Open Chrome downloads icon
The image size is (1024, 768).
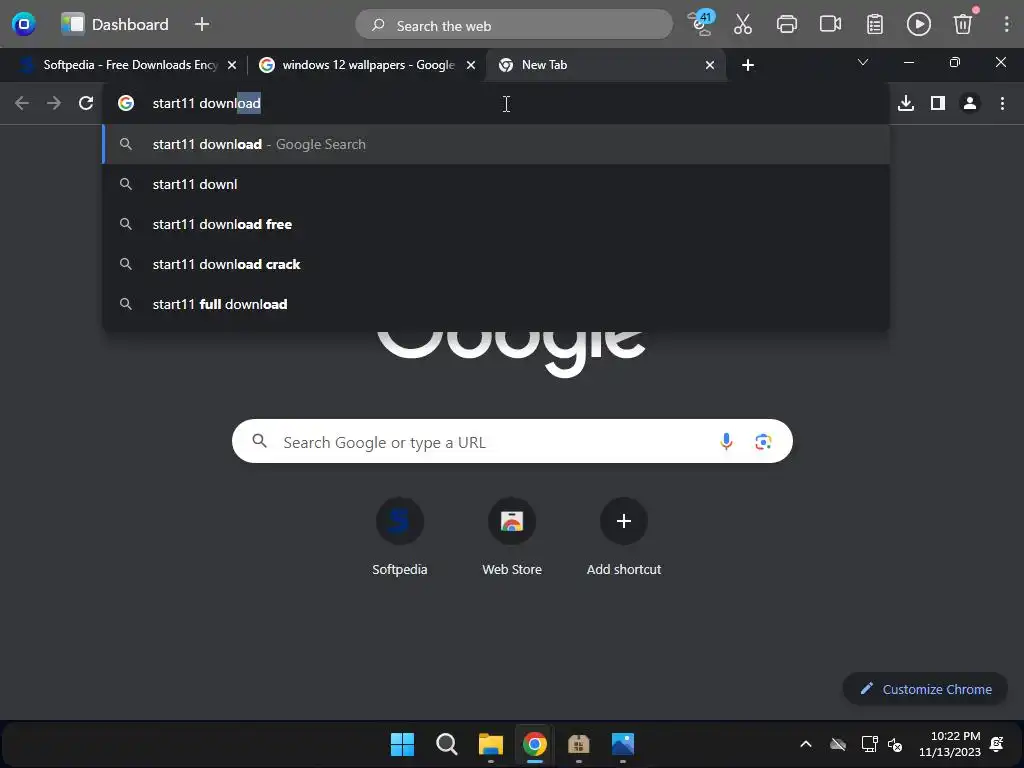(906, 103)
